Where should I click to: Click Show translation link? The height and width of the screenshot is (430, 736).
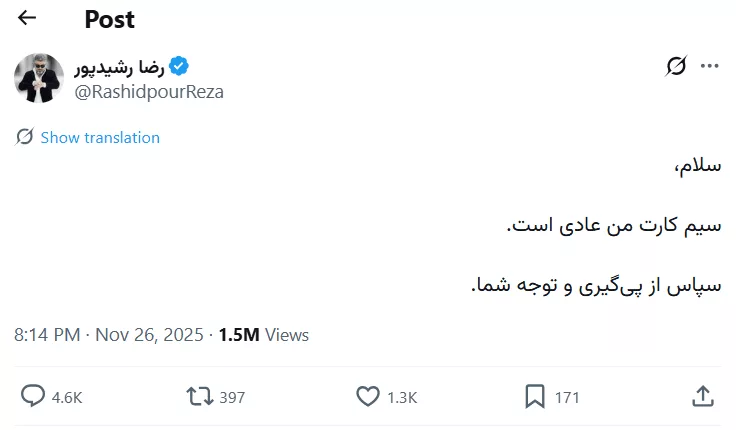point(100,137)
